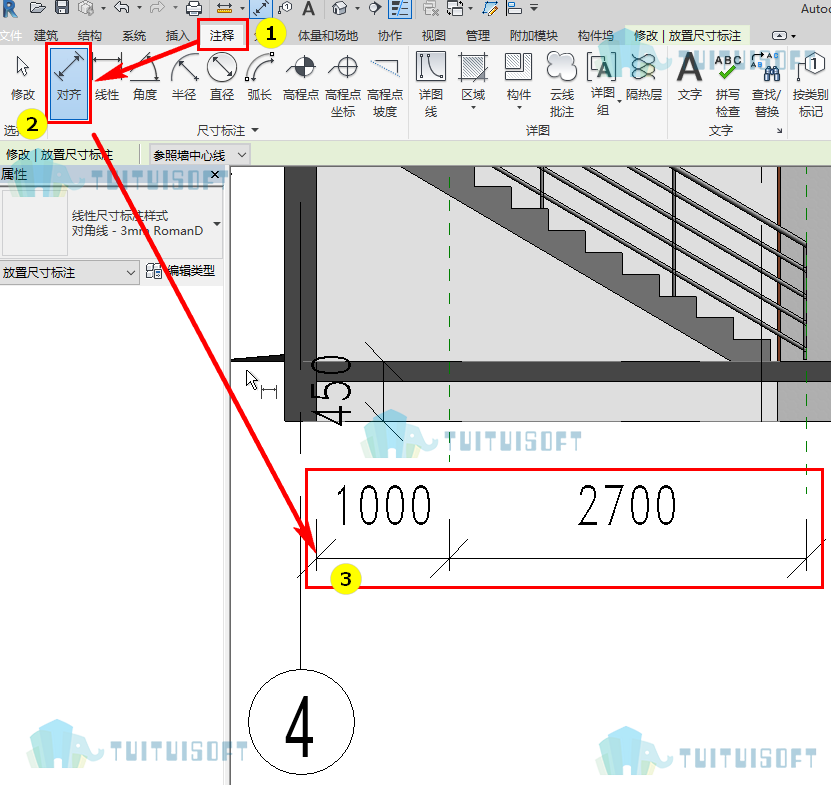831x785 pixels.
Task: Click the Spot Elevation tool (高程点)
Action: pyautogui.click(x=301, y=77)
